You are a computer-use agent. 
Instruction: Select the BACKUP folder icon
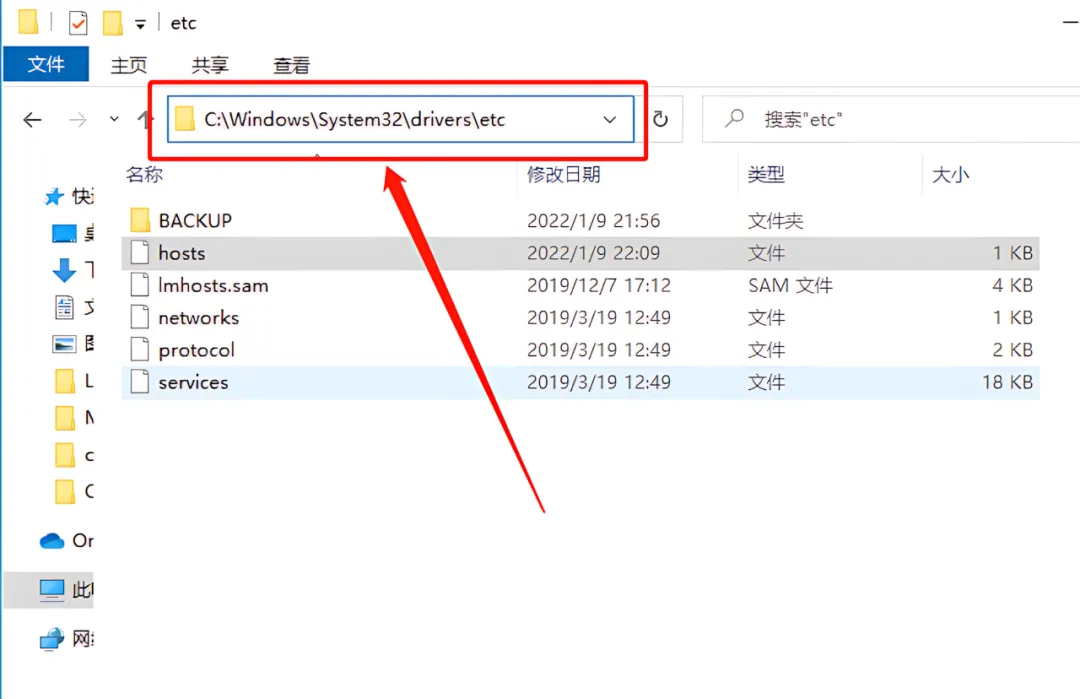(140, 220)
